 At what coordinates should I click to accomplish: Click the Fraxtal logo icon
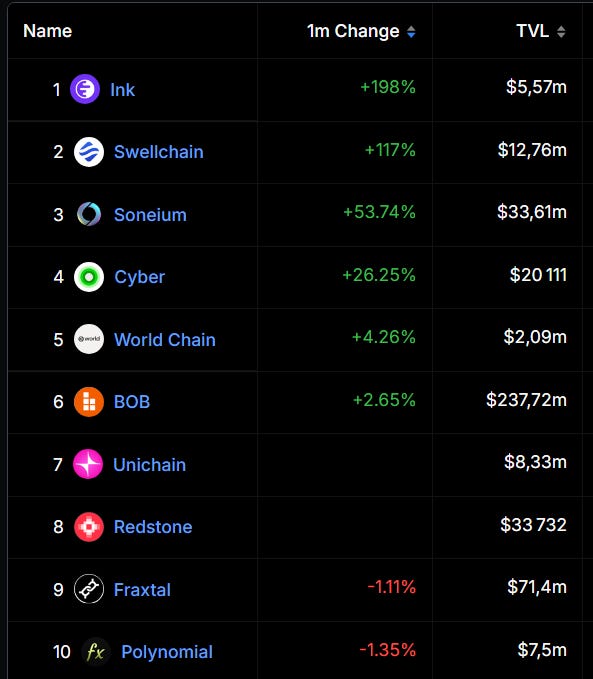[x=89, y=589]
